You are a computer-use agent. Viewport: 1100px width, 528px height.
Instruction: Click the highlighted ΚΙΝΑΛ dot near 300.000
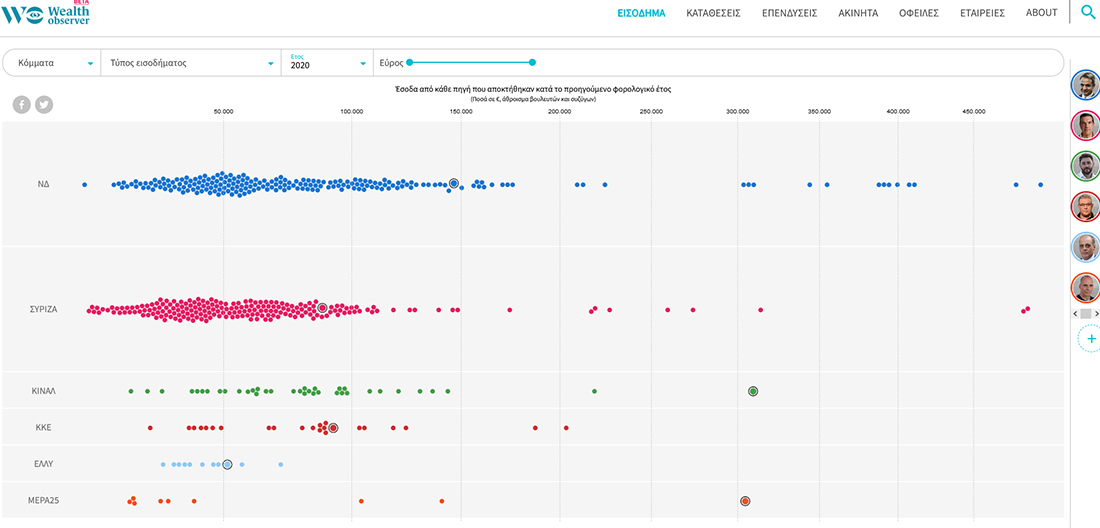[x=753, y=391]
